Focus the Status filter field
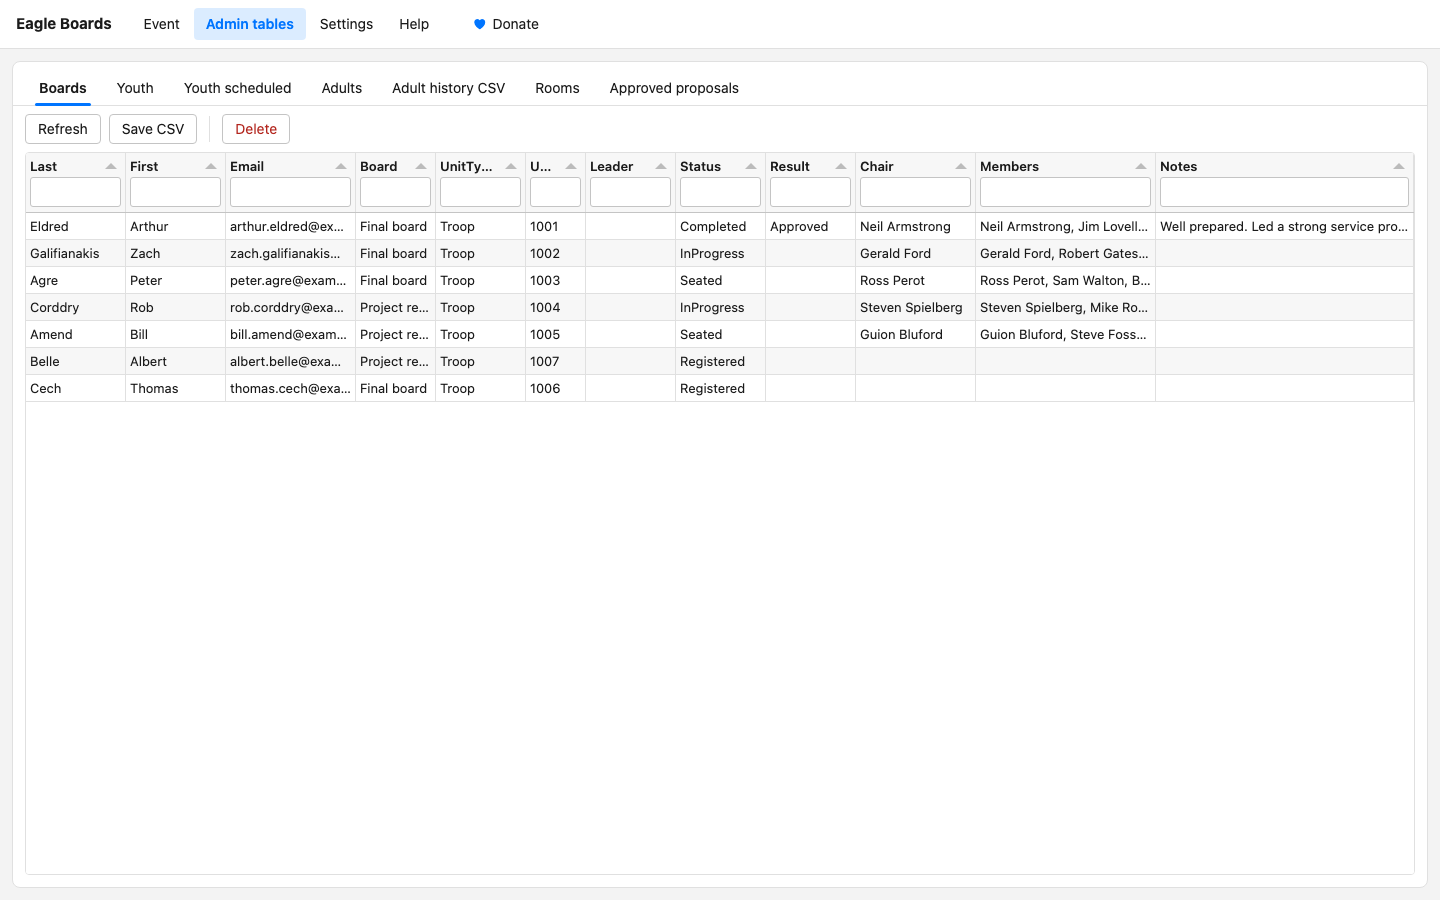Image resolution: width=1440 pixels, height=900 pixels. click(720, 192)
